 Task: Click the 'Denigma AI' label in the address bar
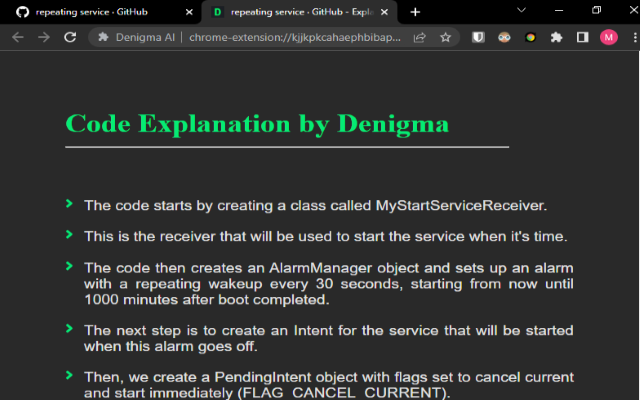145,38
